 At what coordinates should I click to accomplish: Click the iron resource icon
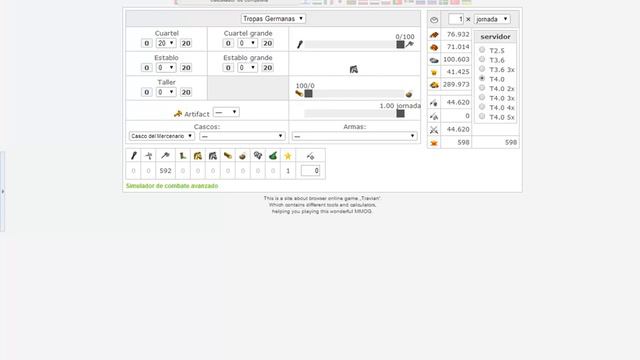point(434,60)
